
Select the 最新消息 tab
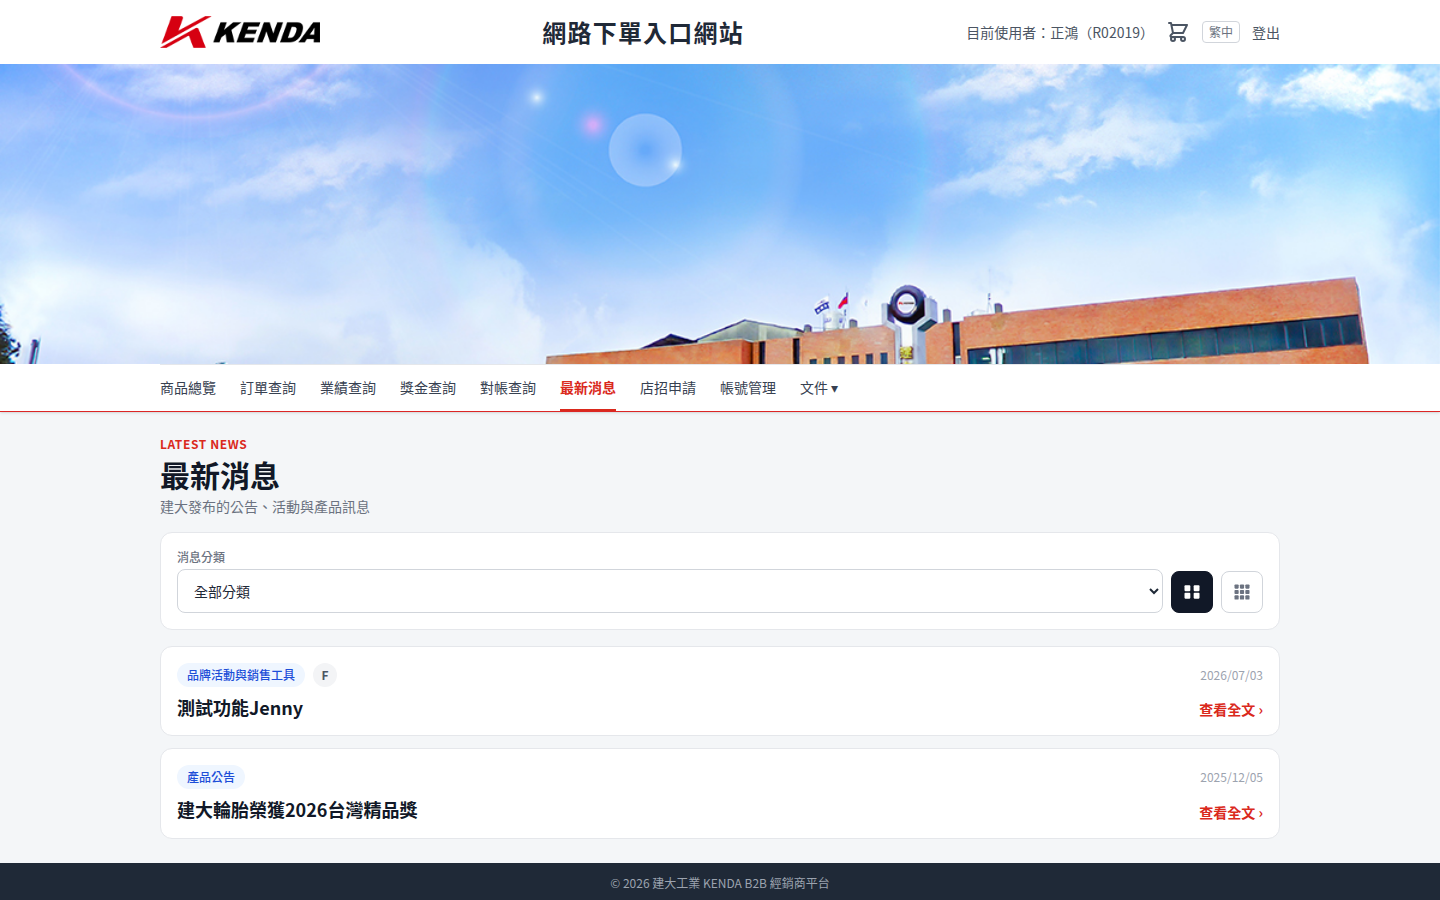tap(588, 388)
